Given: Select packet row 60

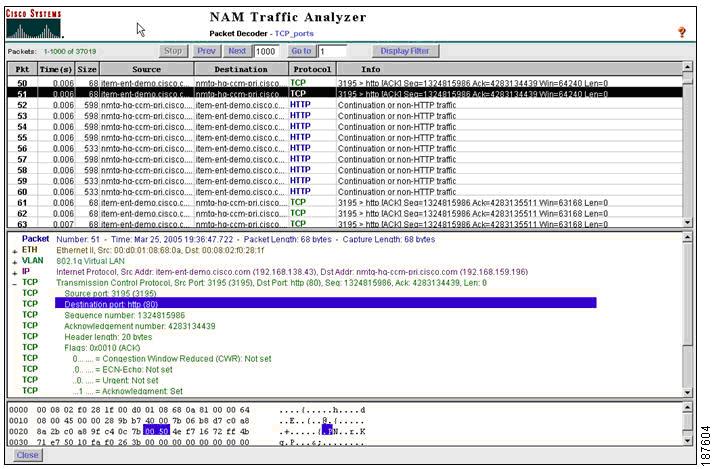Looking at the screenshot, I should coord(345,191).
